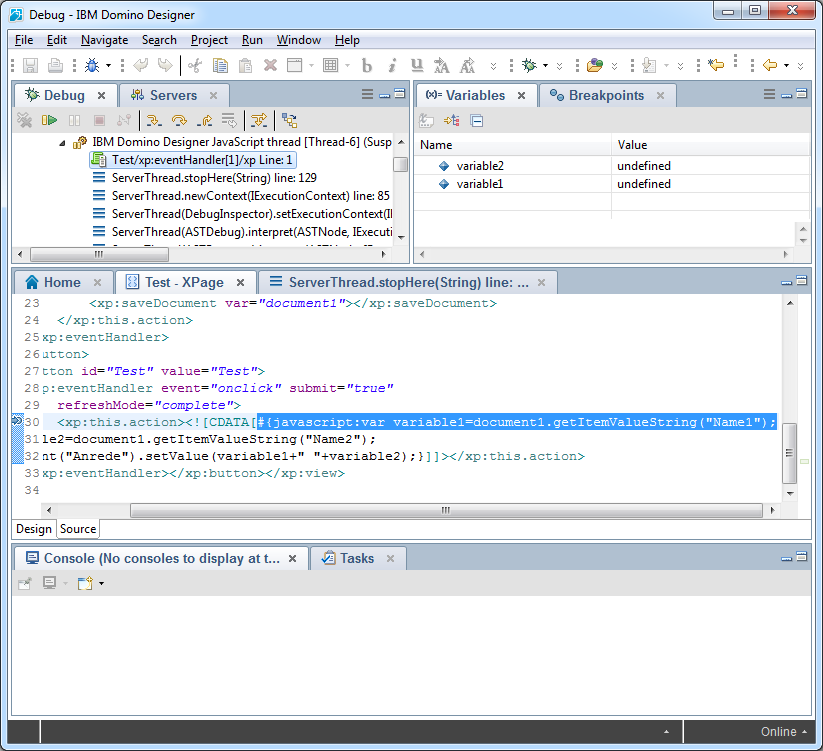The image size is (823, 751).
Task: Switch to Design view tab
Action: pos(34,529)
